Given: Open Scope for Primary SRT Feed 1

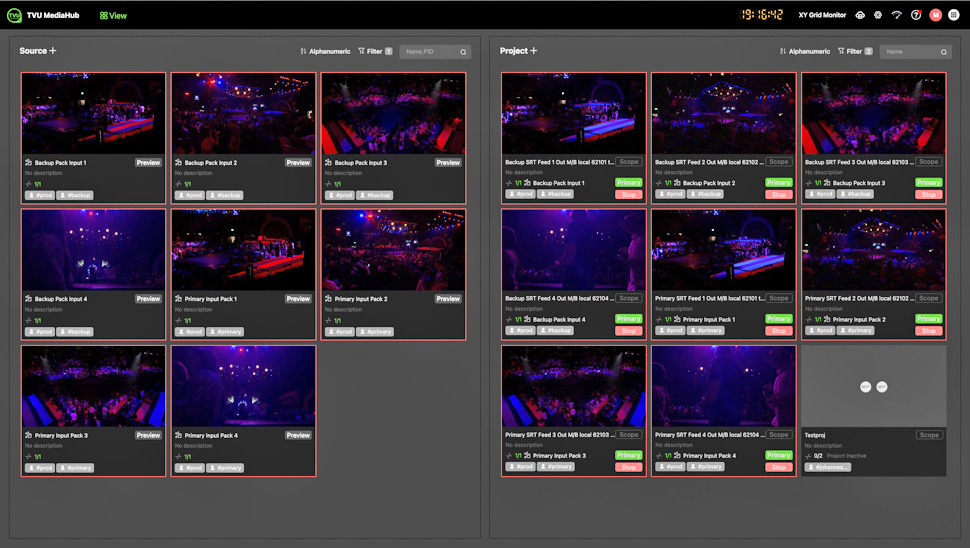Looking at the screenshot, I should [779, 298].
